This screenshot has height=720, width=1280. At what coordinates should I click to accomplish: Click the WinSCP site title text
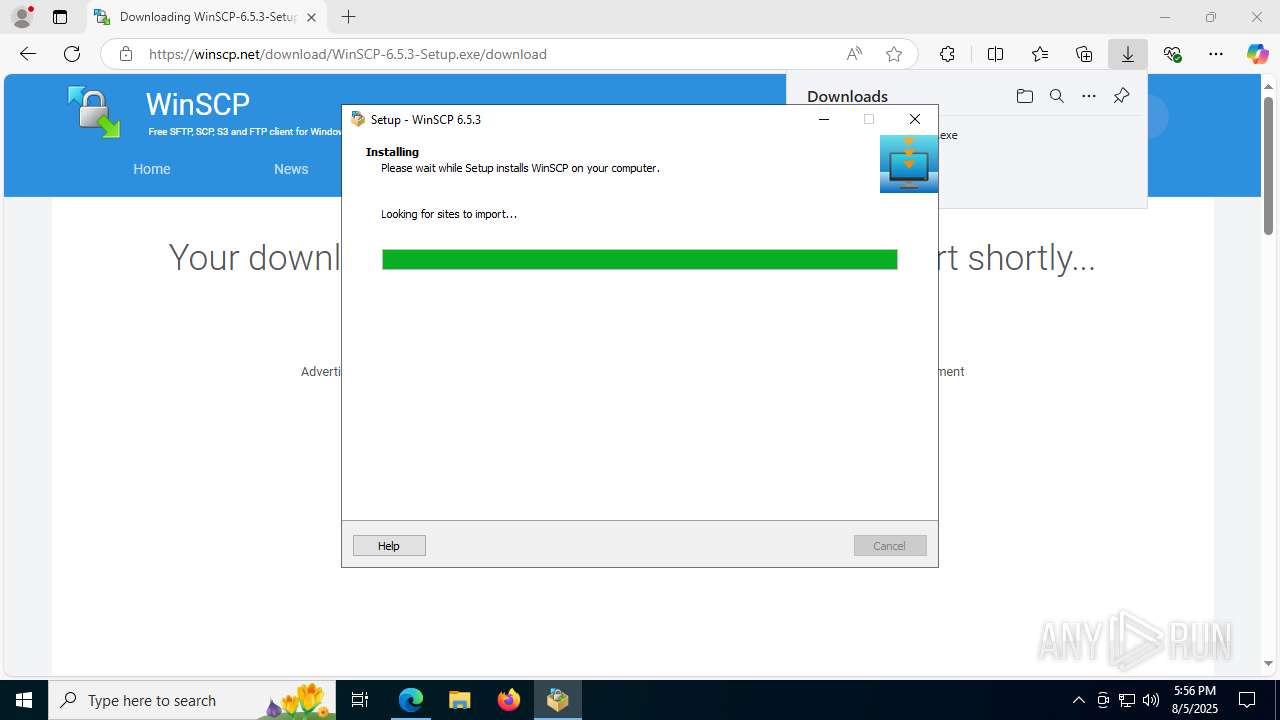[x=198, y=104]
